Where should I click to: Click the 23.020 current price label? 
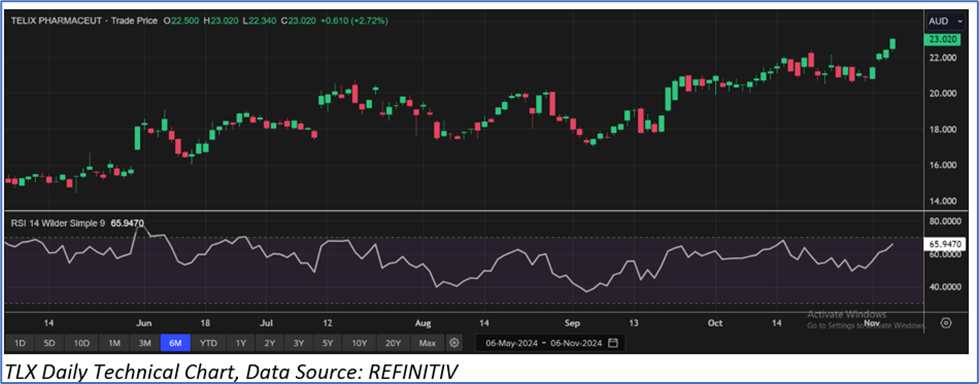(943, 39)
